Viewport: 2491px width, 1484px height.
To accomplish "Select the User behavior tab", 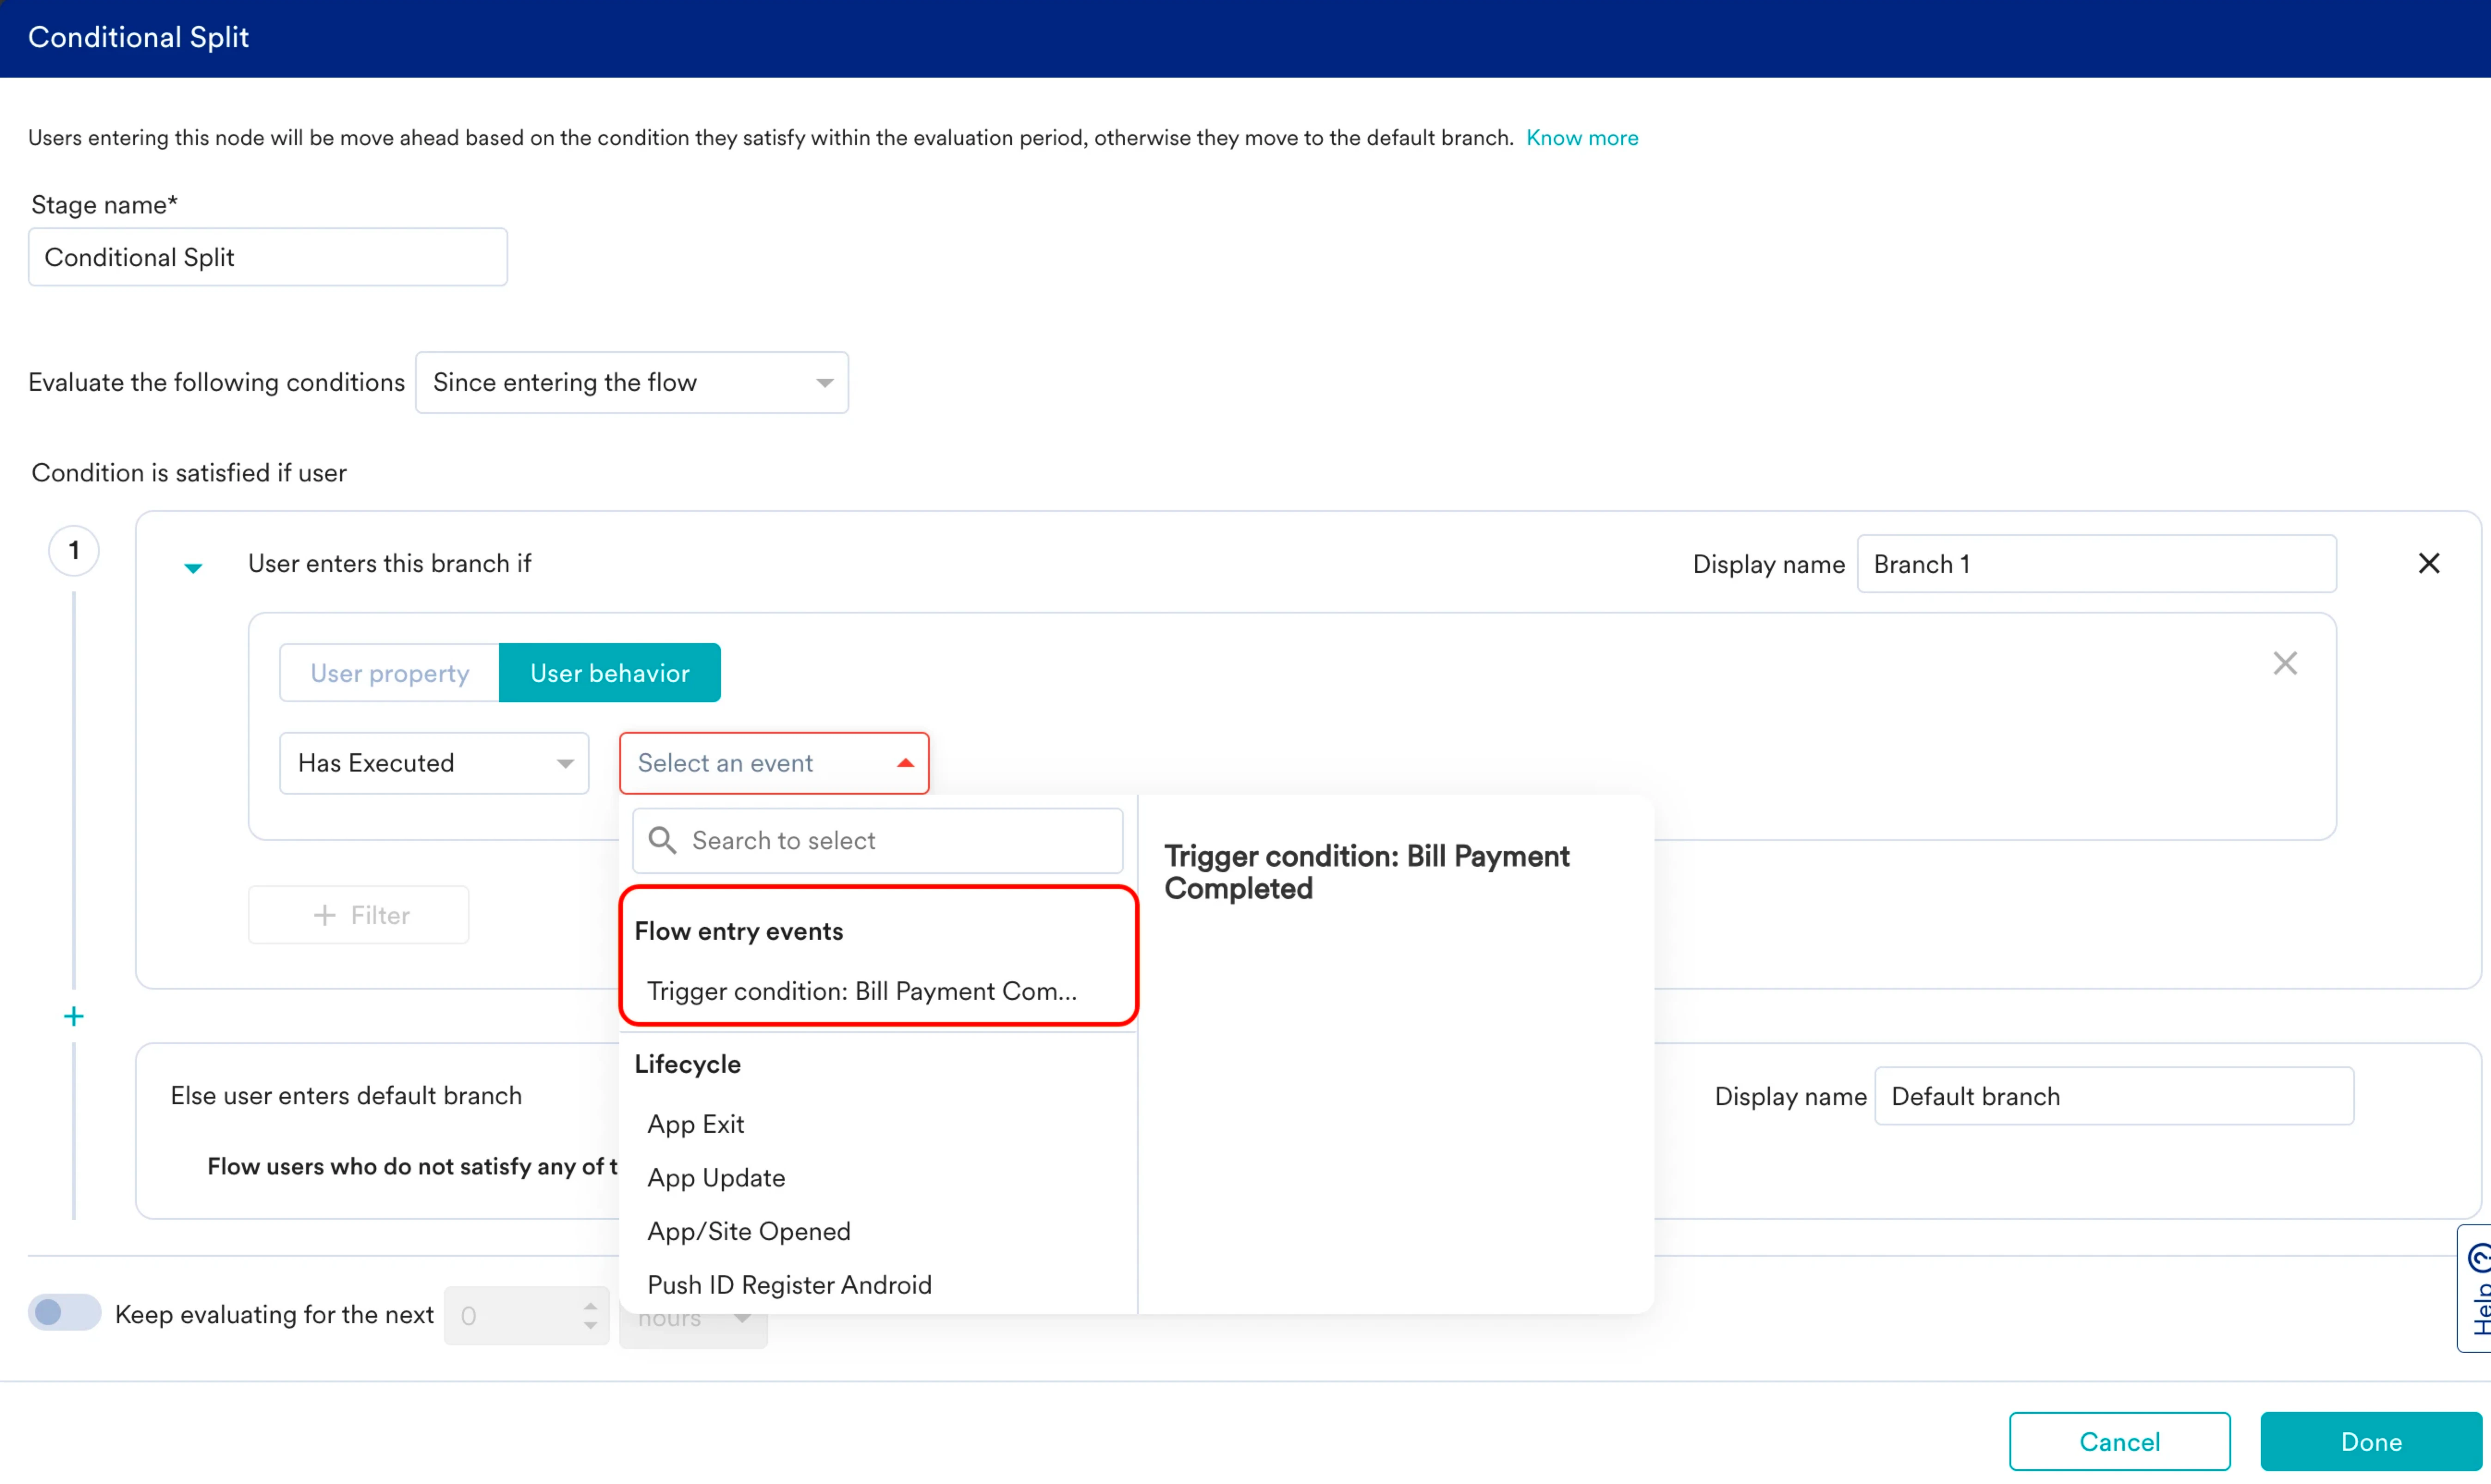I will (x=609, y=673).
